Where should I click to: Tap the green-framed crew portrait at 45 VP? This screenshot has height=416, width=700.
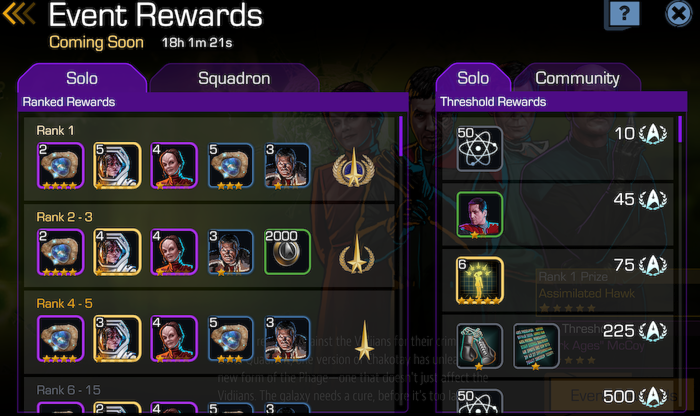(479, 215)
